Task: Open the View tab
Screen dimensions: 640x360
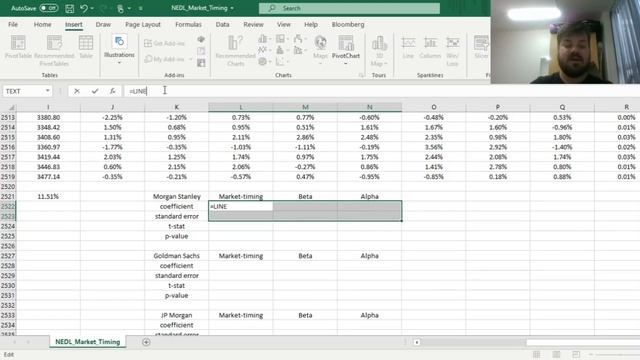Action: coord(284,24)
